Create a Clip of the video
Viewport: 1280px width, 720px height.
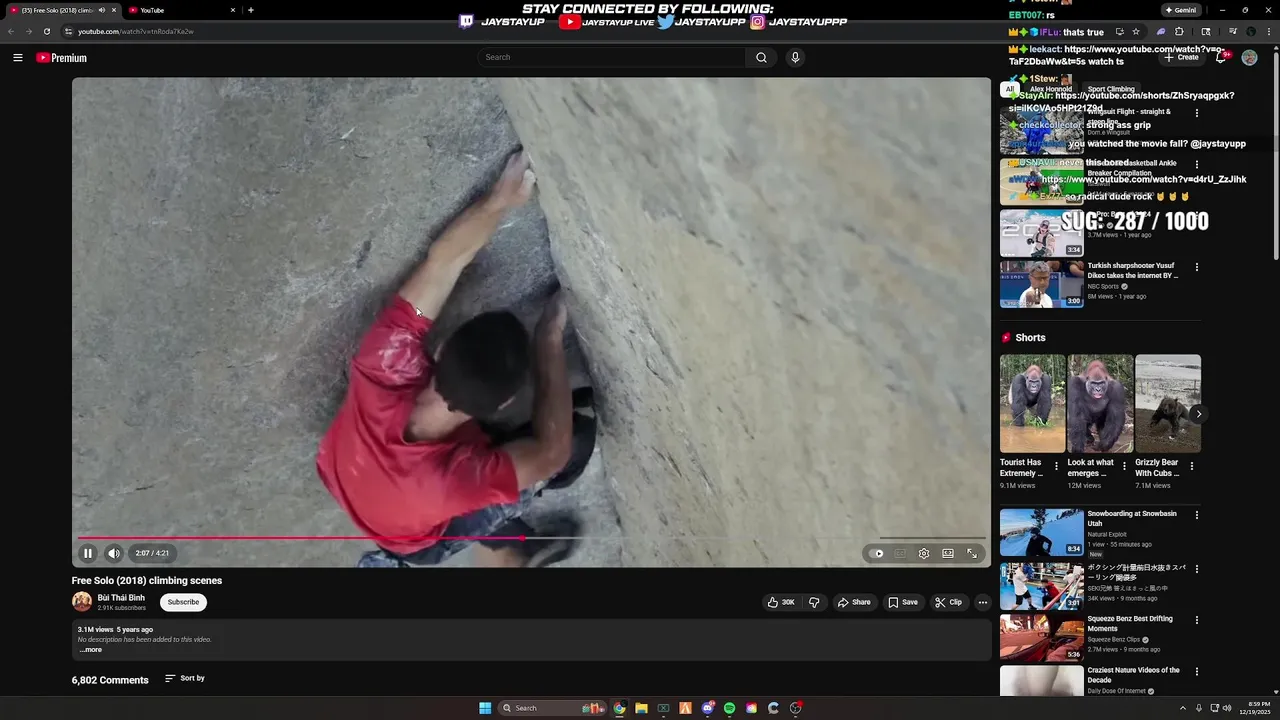point(948,602)
